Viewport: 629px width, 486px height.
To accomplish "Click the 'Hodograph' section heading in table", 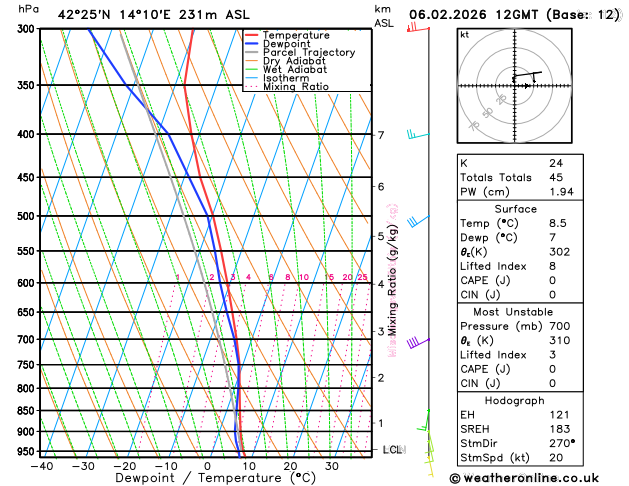I will pos(514,401).
